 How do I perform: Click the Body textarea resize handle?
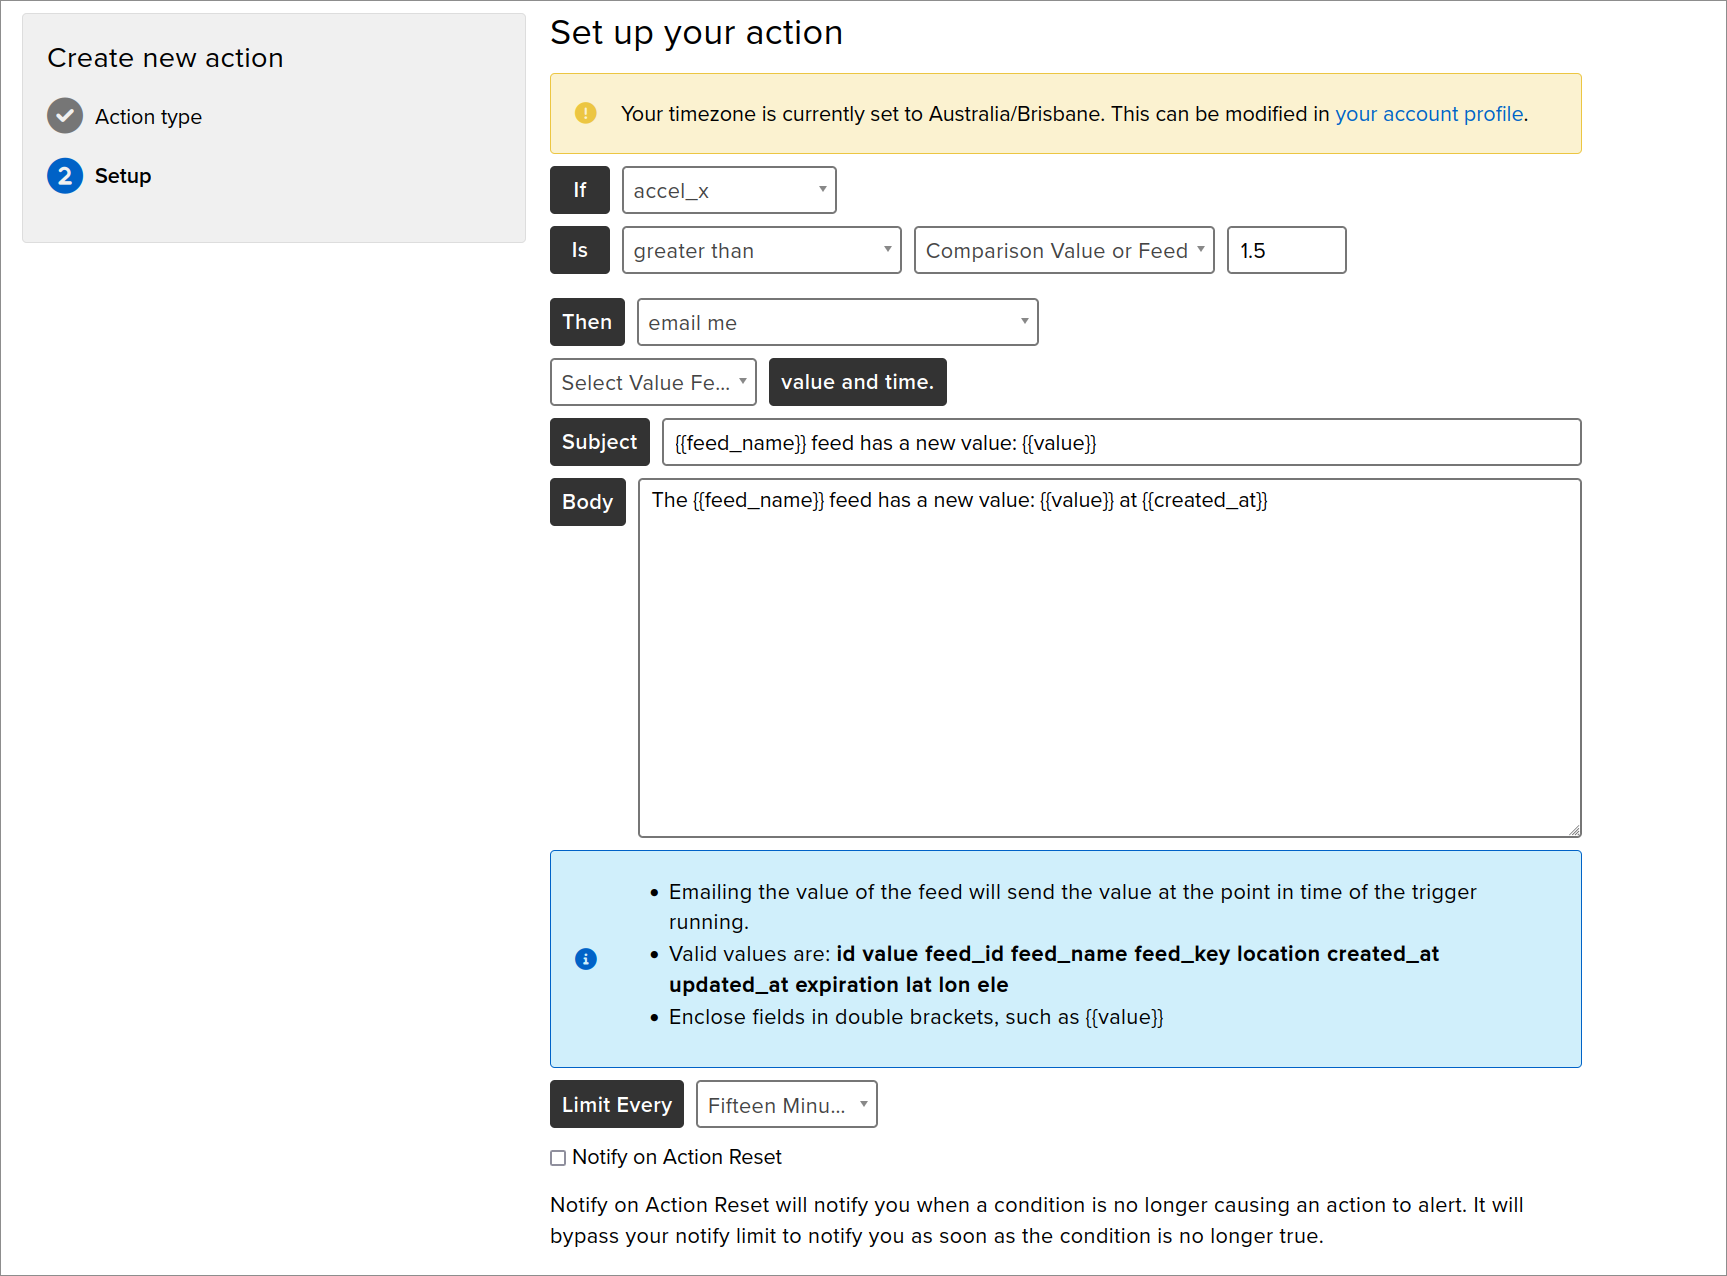coord(1574,830)
